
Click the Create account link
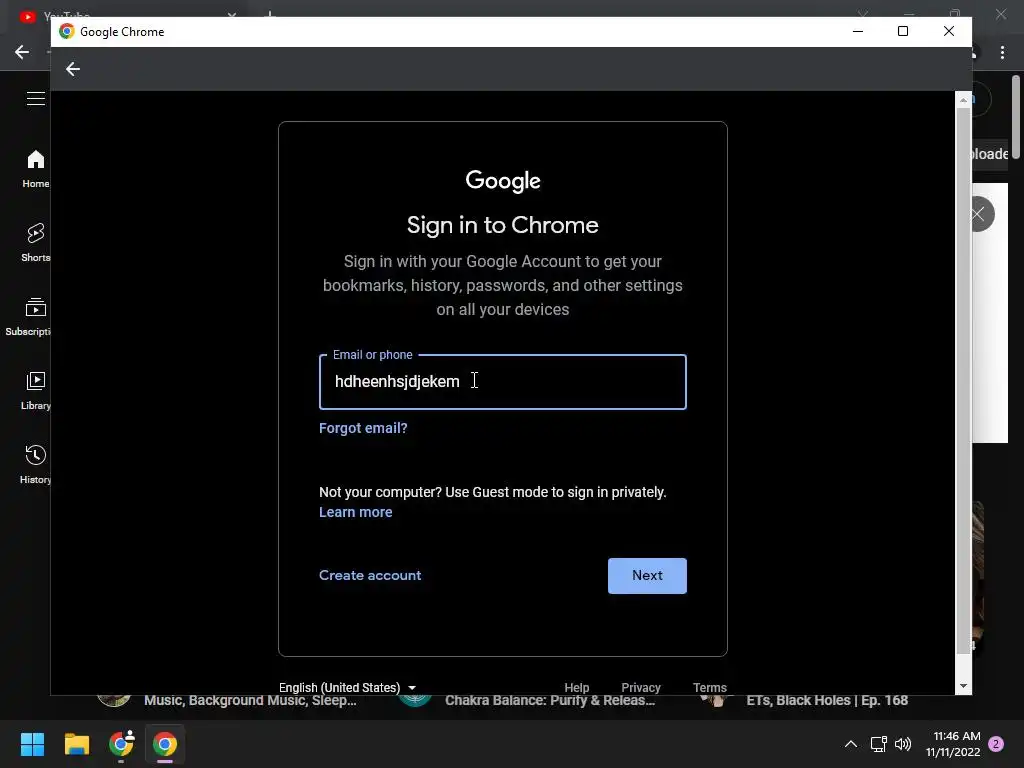[370, 575]
